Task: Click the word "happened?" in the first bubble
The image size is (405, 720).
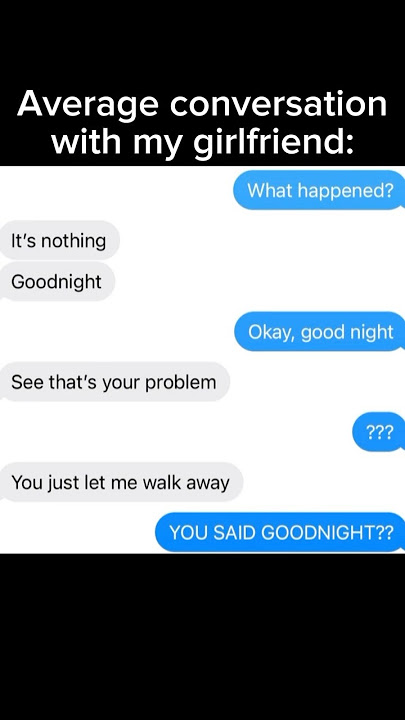Action: pyautogui.click(x=345, y=191)
